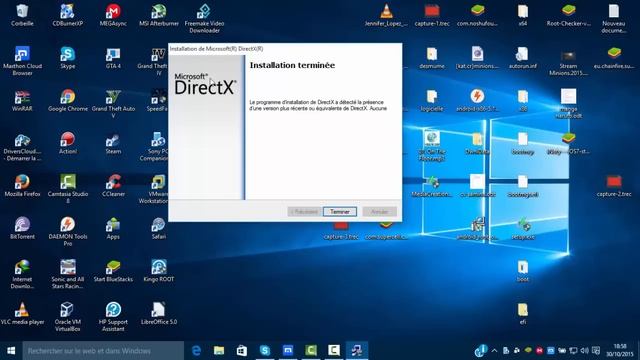Select the Steam desktop icon
Screen dimensions: 640x360
113,143
